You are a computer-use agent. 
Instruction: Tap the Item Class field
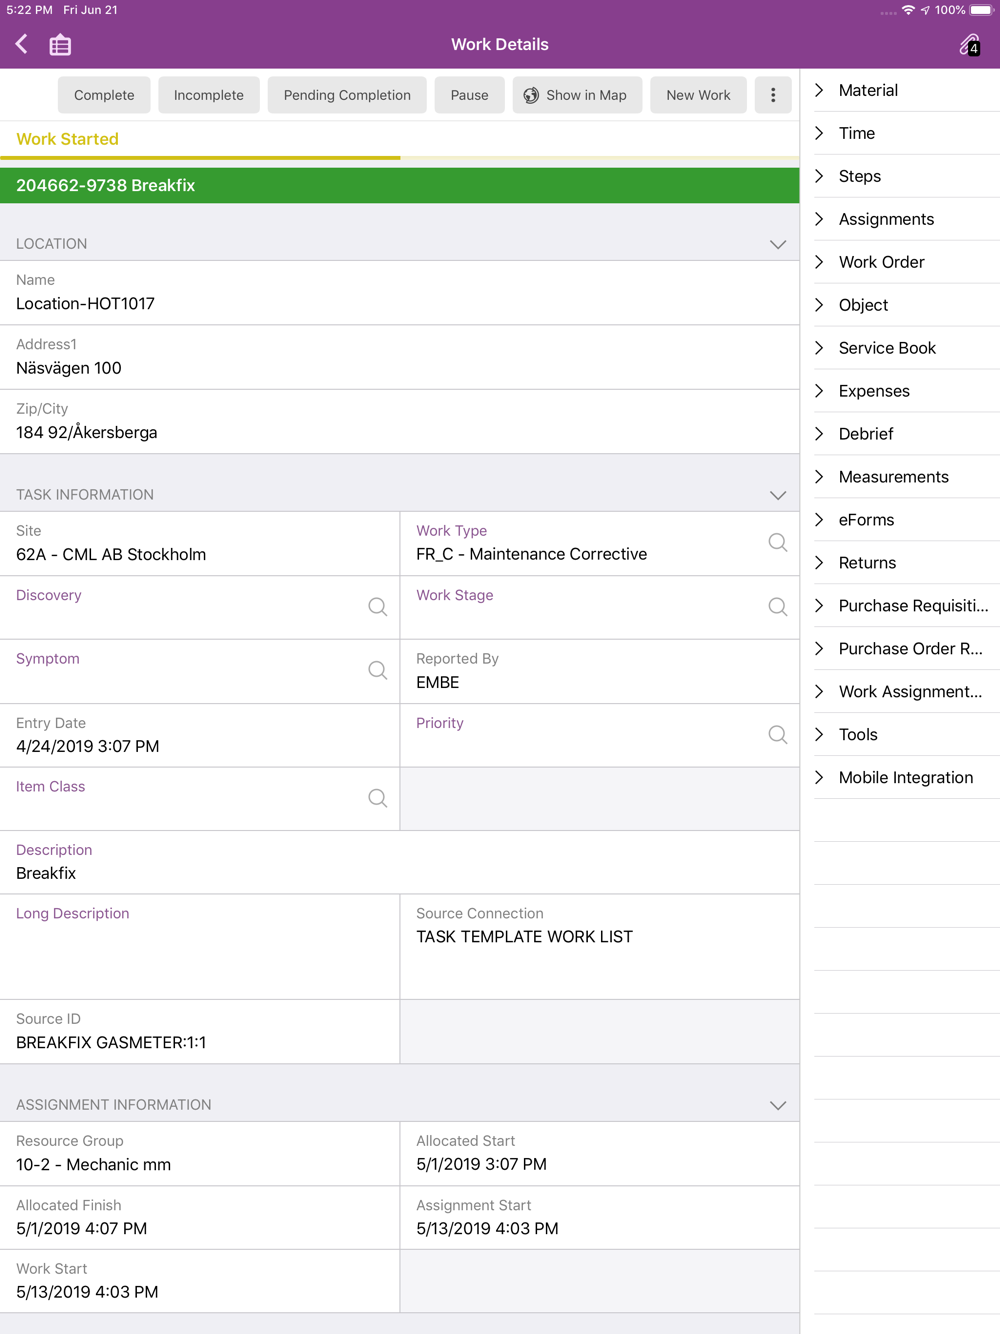200,799
